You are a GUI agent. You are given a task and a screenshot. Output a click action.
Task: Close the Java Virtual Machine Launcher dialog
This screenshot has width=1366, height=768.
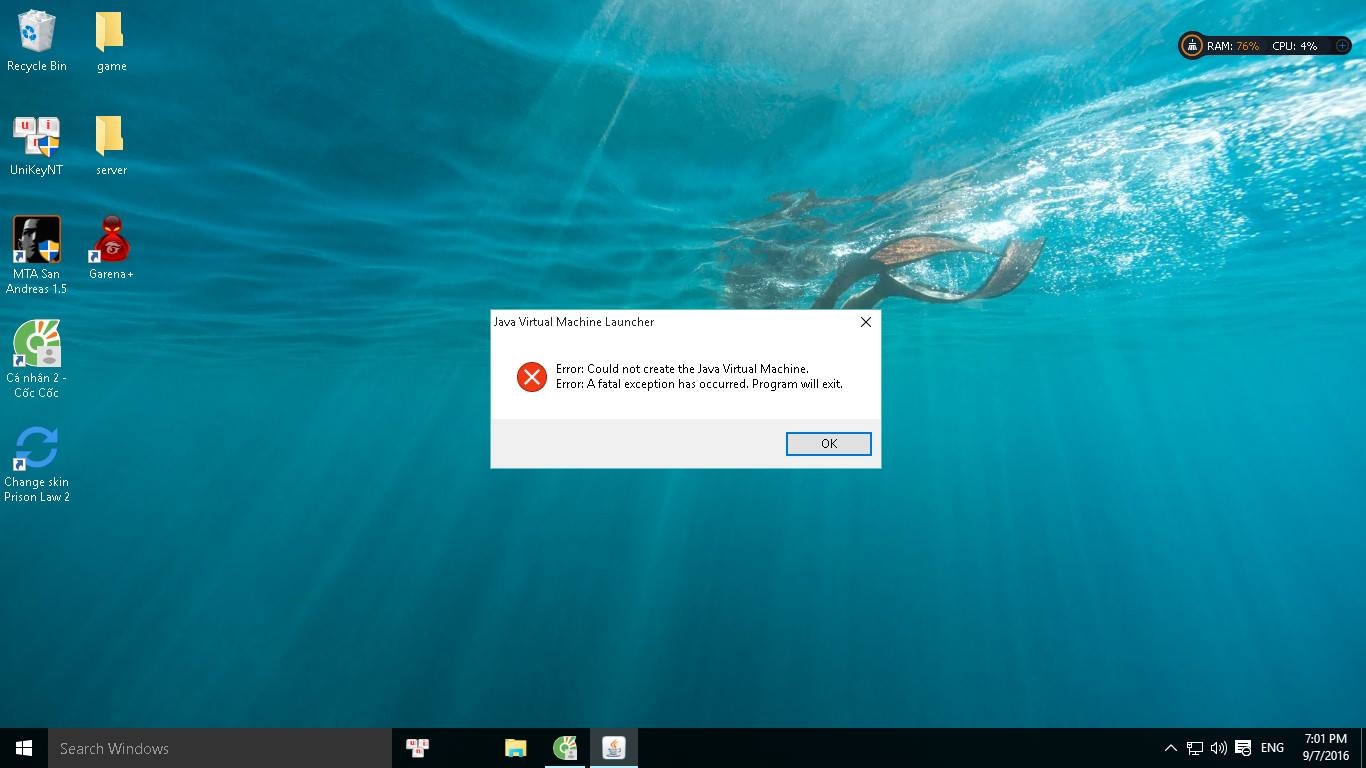pyautogui.click(x=866, y=322)
